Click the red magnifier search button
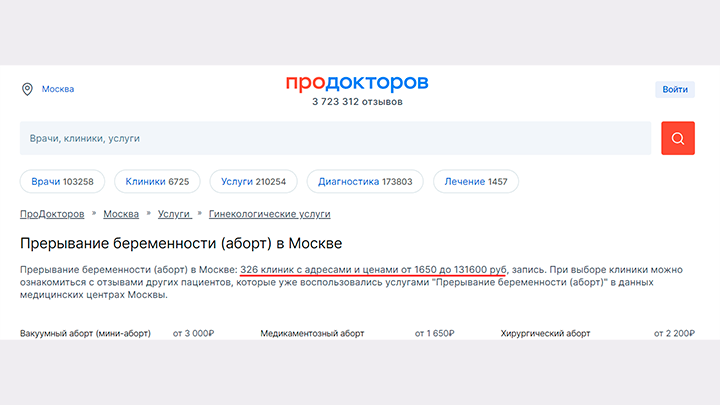 click(x=677, y=138)
